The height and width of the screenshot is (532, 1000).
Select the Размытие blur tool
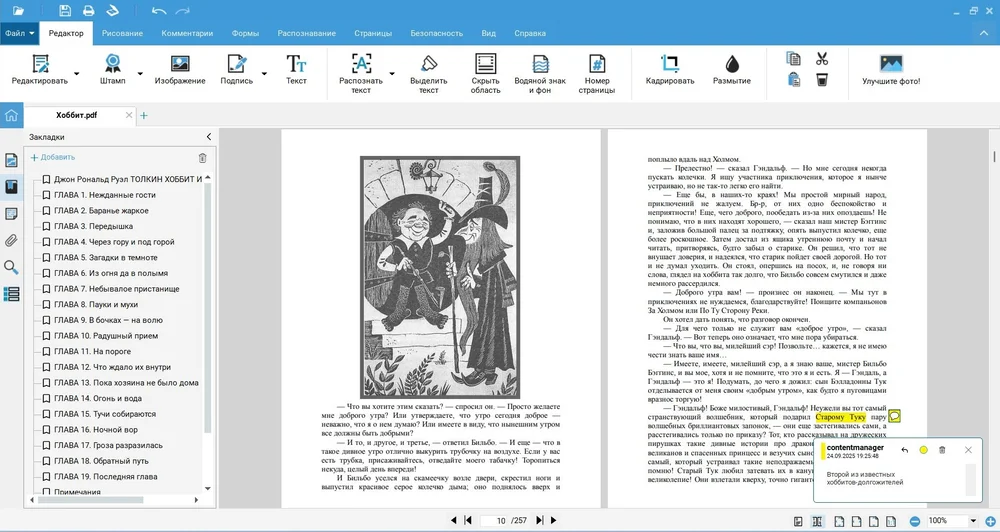tap(732, 70)
